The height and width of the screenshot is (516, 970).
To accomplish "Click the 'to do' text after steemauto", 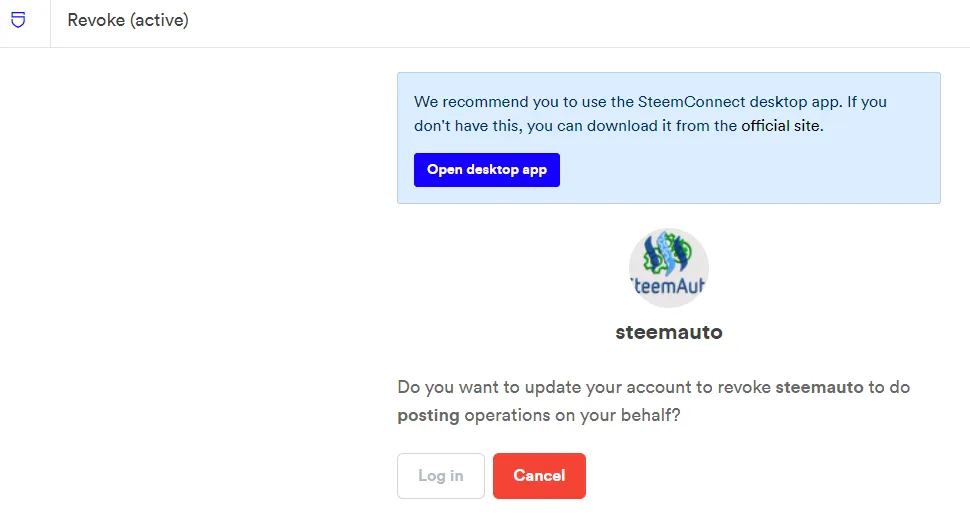I will coord(889,387).
